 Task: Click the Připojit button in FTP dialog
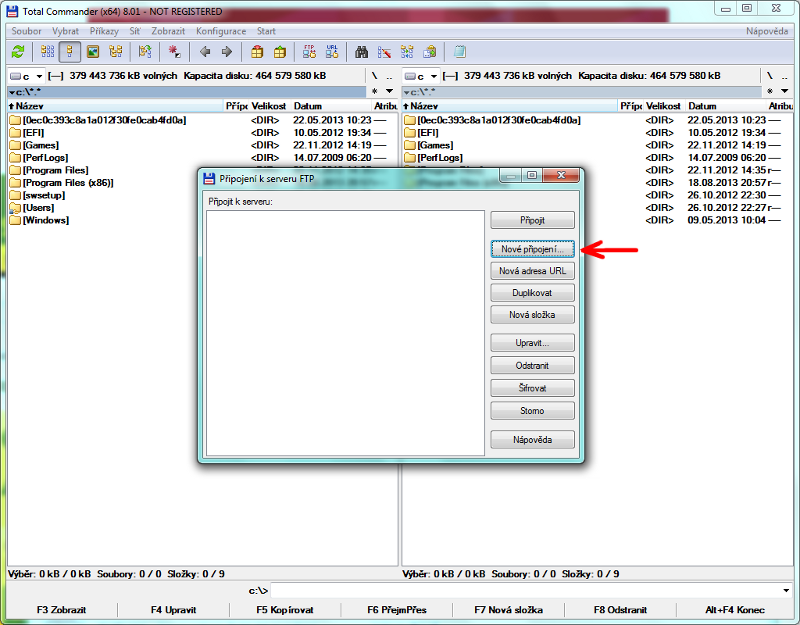click(x=532, y=220)
